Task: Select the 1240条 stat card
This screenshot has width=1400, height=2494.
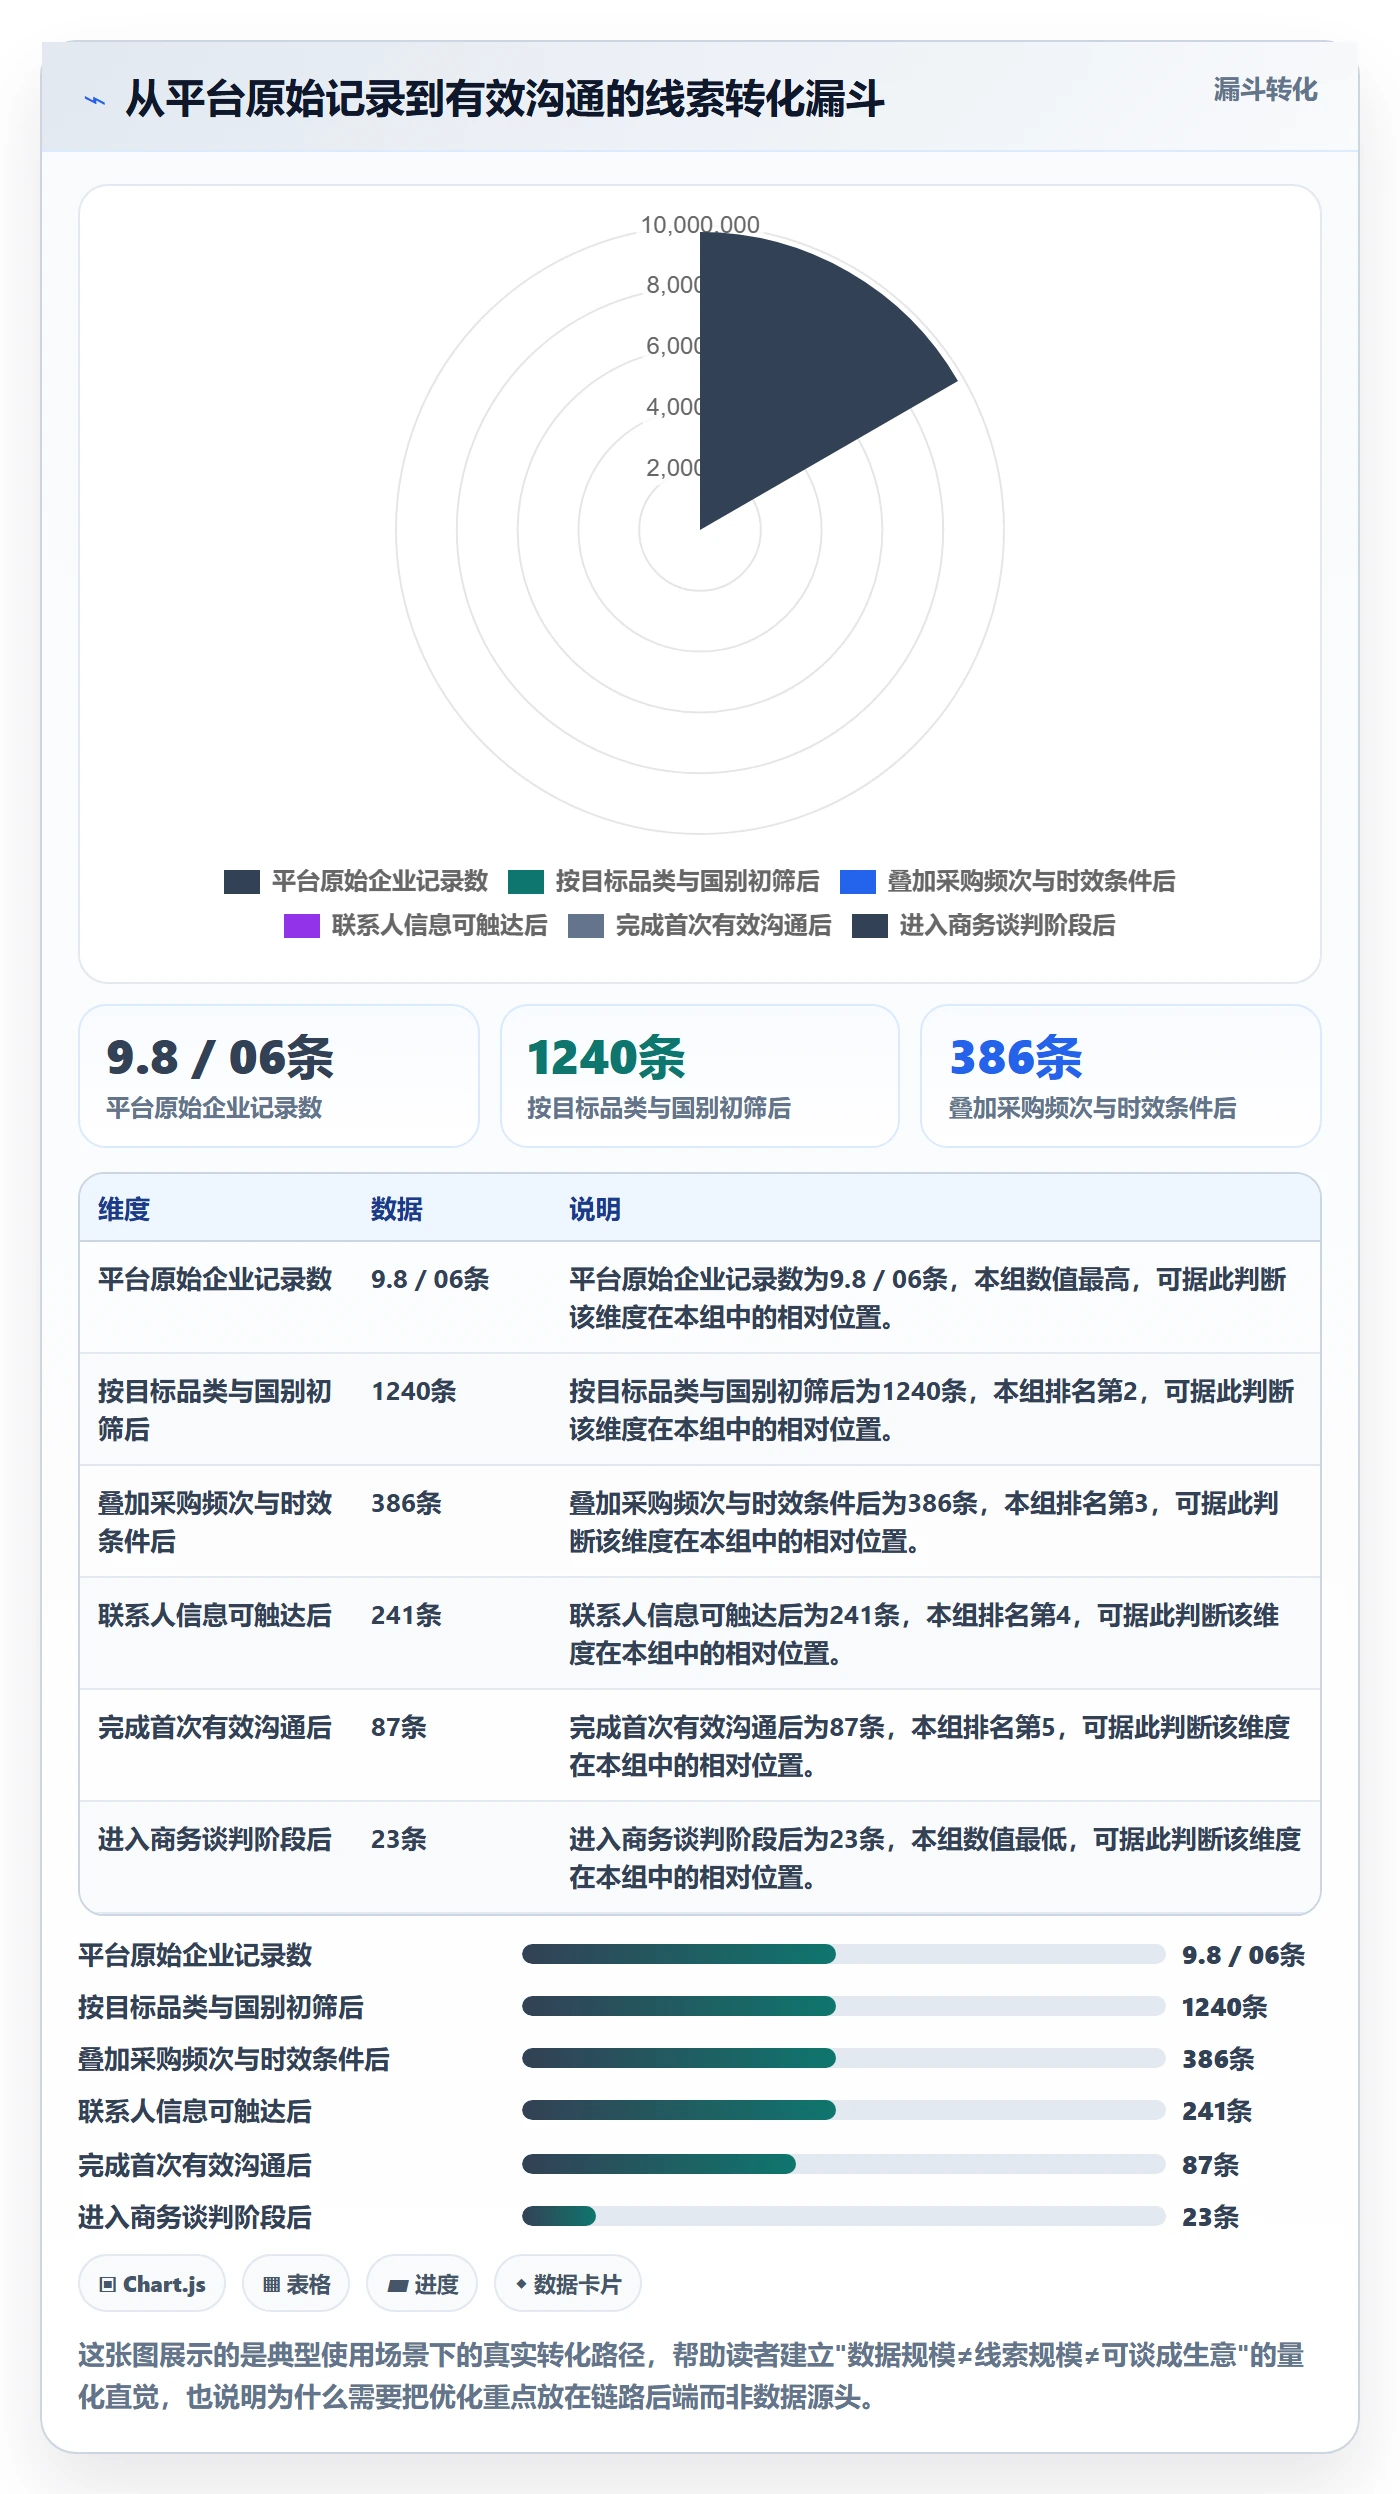Action: [x=700, y=1076]
